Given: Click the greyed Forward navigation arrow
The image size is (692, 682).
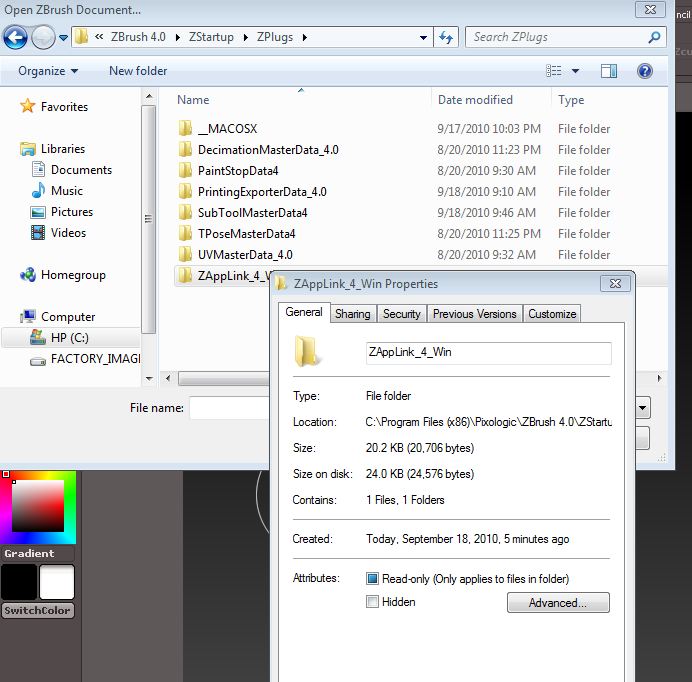Looking at the screenshot, I should [43, 37].
